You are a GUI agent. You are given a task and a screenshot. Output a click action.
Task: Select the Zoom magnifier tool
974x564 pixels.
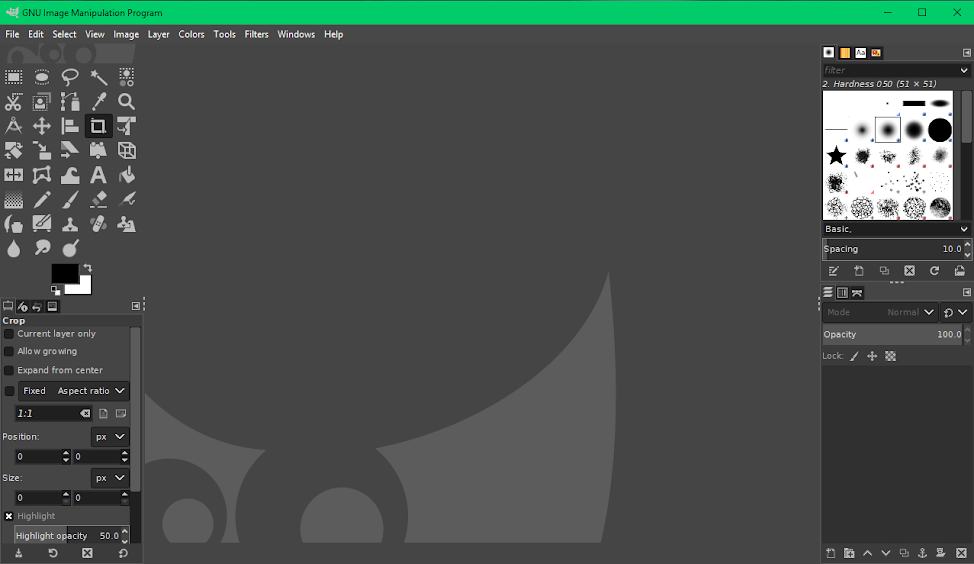127,102
